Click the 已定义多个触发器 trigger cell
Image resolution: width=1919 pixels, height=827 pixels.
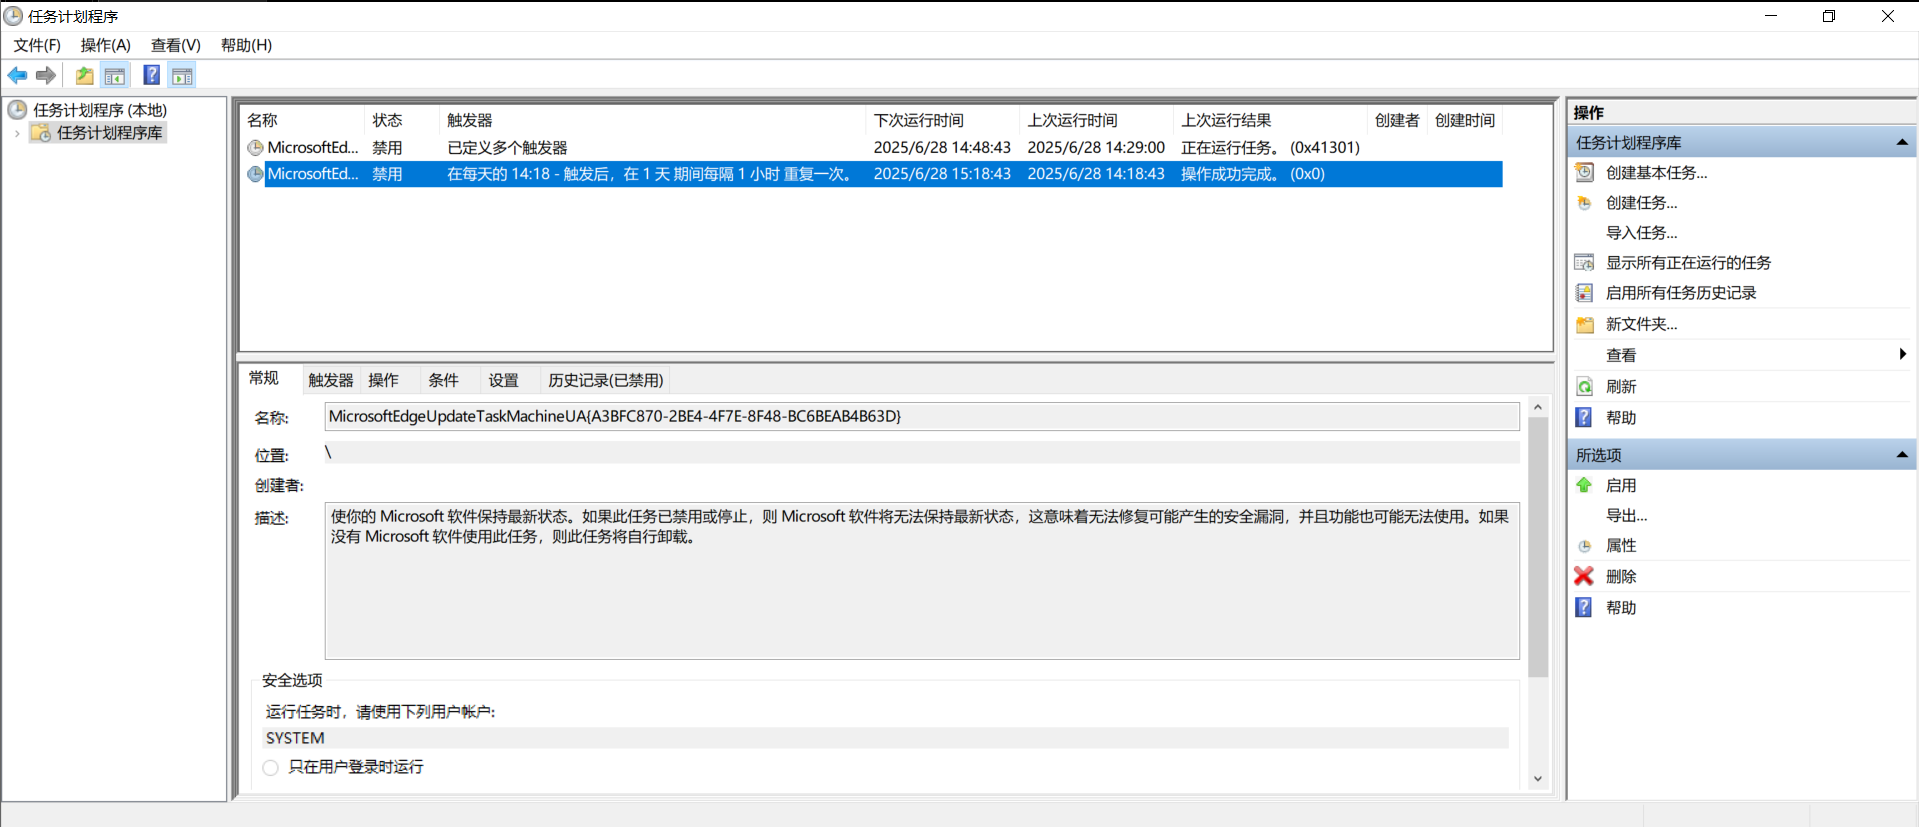507,148
